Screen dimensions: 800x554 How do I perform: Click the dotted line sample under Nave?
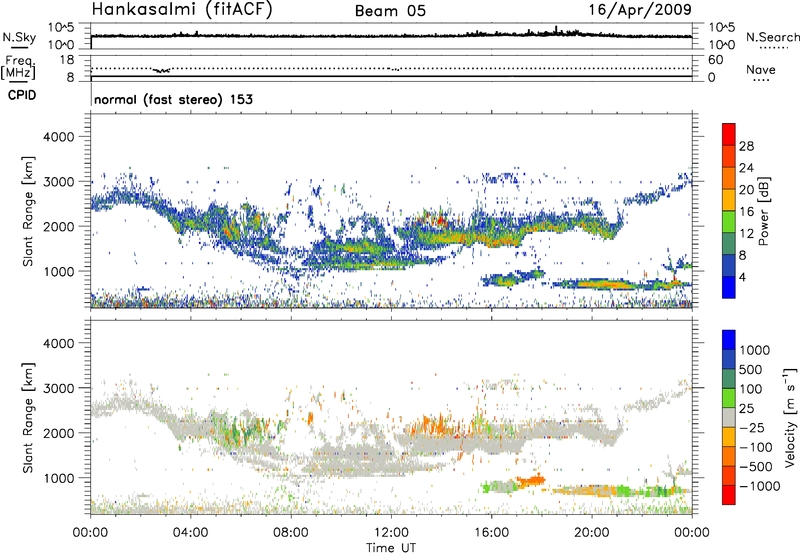point(762,80)
